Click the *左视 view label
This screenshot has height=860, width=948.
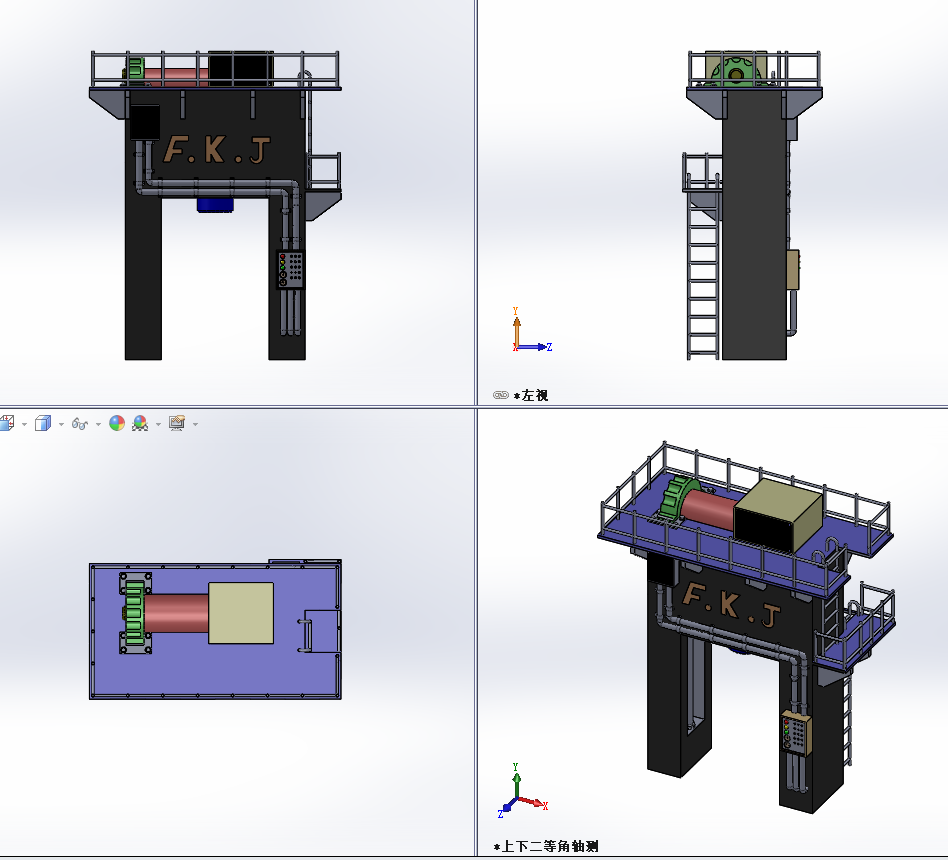(x=531, y=396)
